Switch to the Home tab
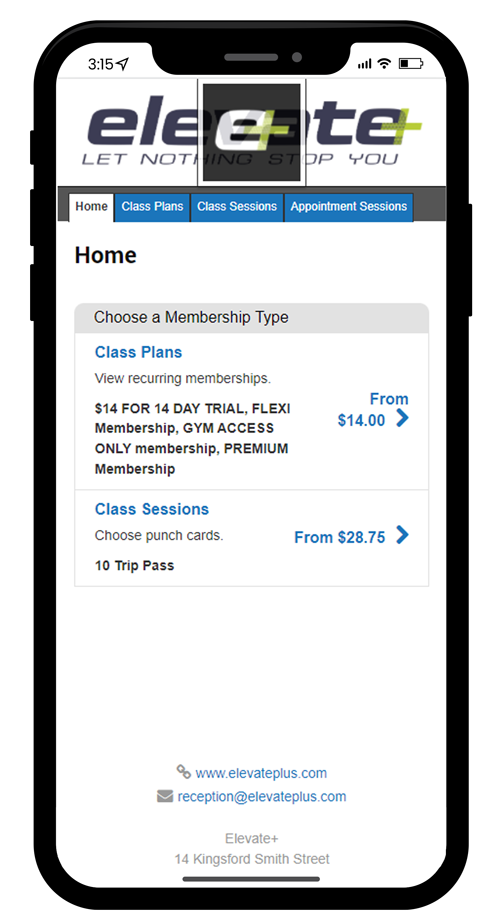The image size is (500, 923). (91, 207)
